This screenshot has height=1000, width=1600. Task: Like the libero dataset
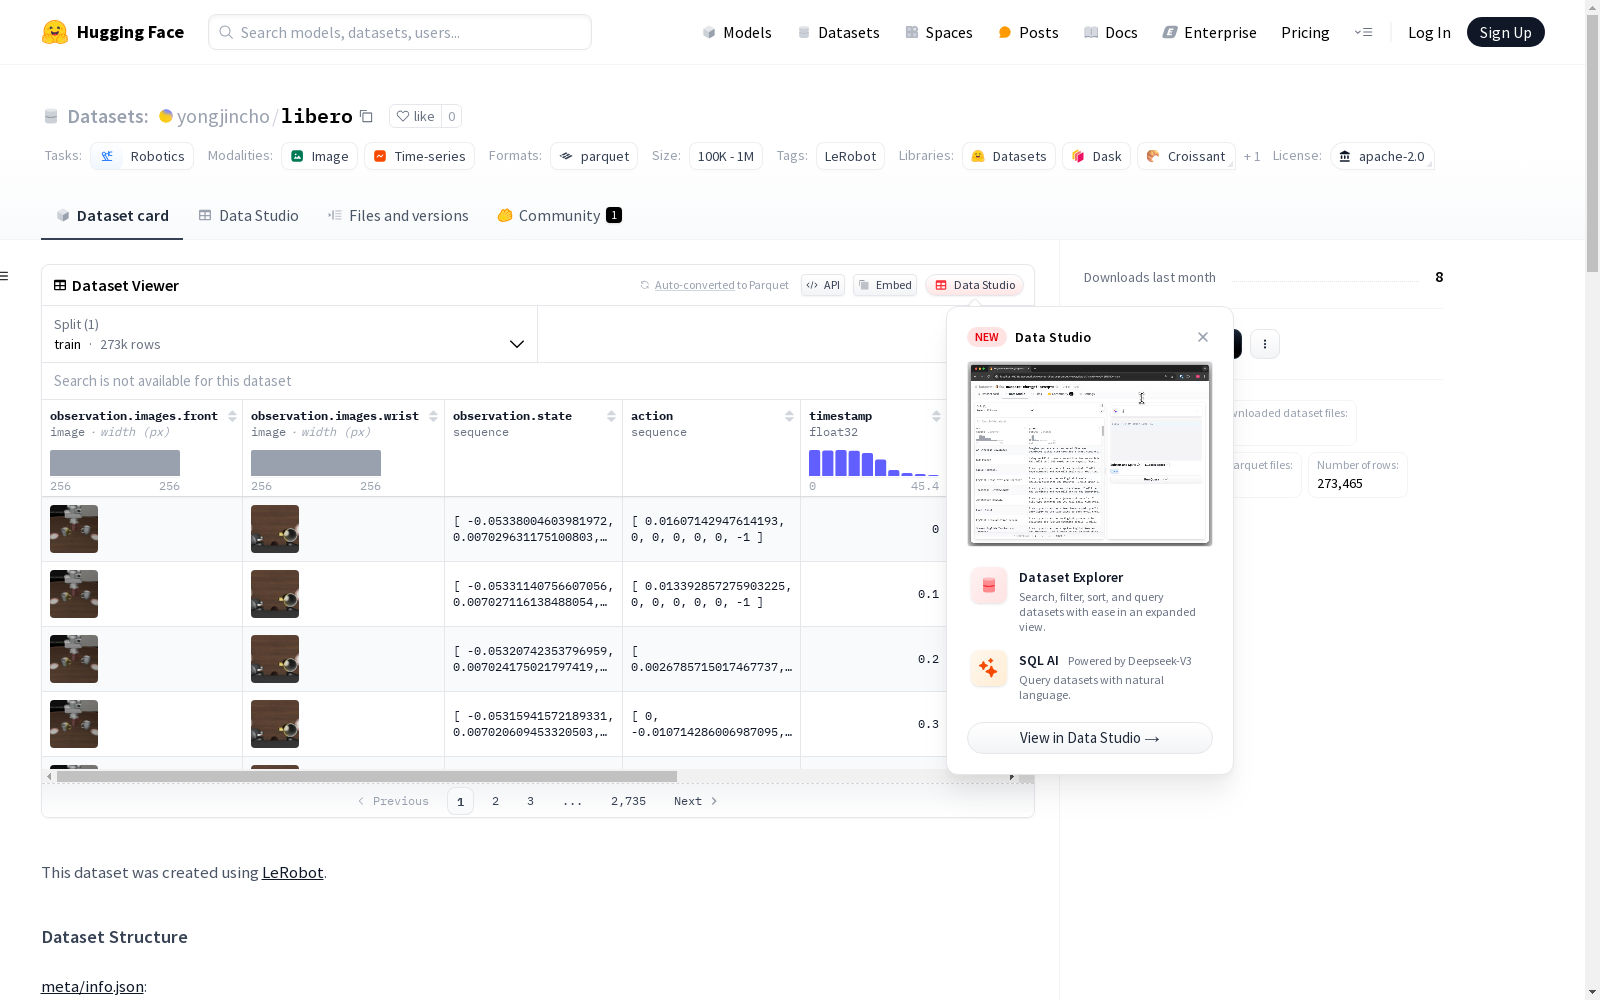(415, 117)
